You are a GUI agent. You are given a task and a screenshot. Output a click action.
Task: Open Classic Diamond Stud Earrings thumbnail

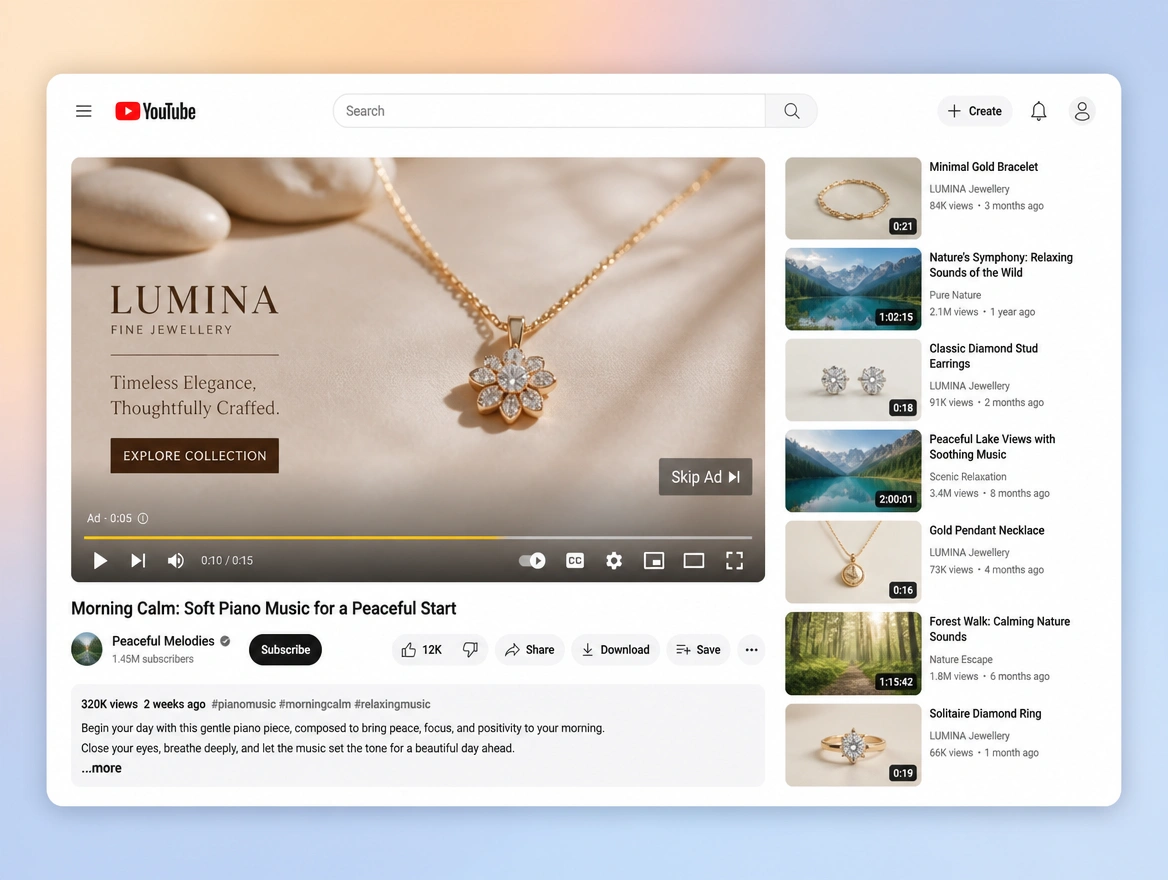(x=853, y=380)
